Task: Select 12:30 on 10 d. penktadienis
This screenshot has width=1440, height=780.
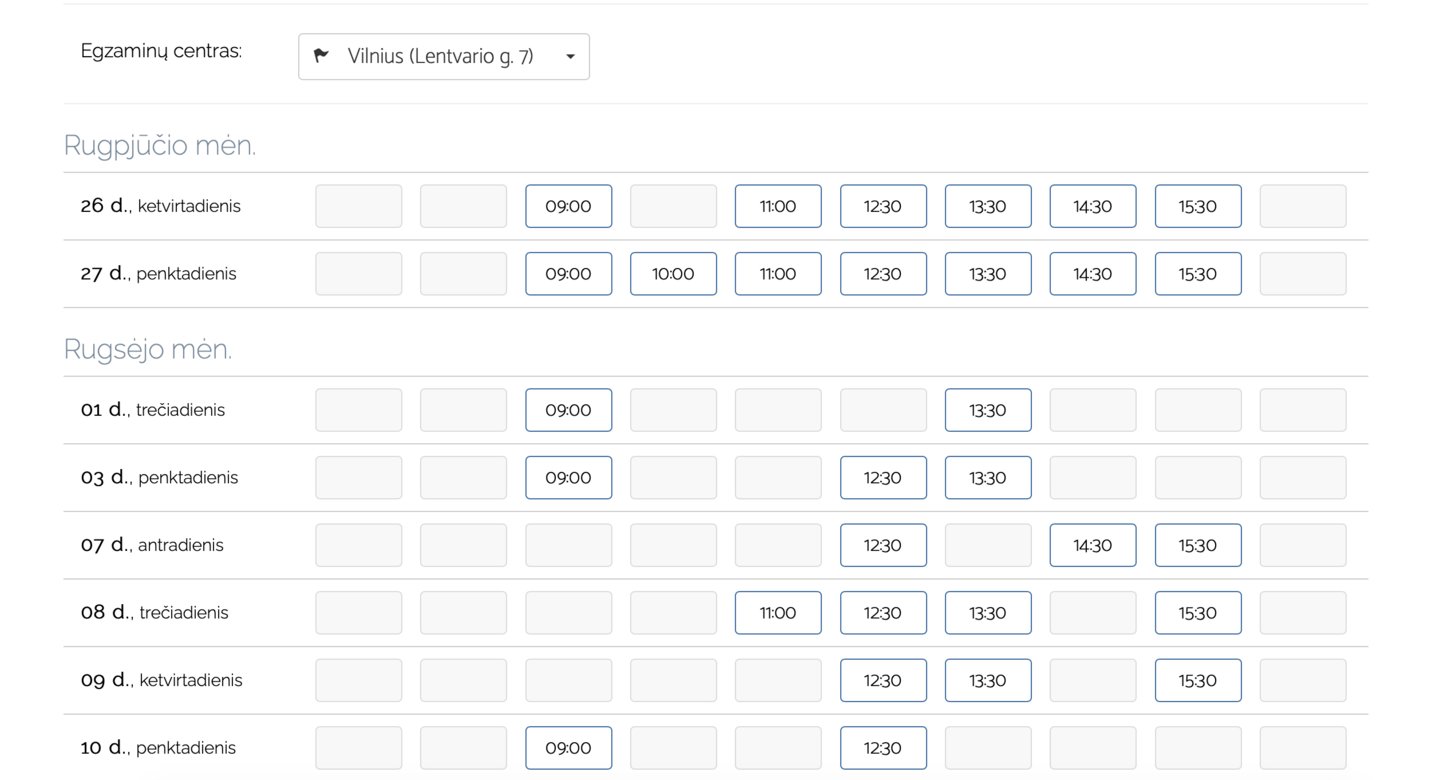Action: [883, 748]
